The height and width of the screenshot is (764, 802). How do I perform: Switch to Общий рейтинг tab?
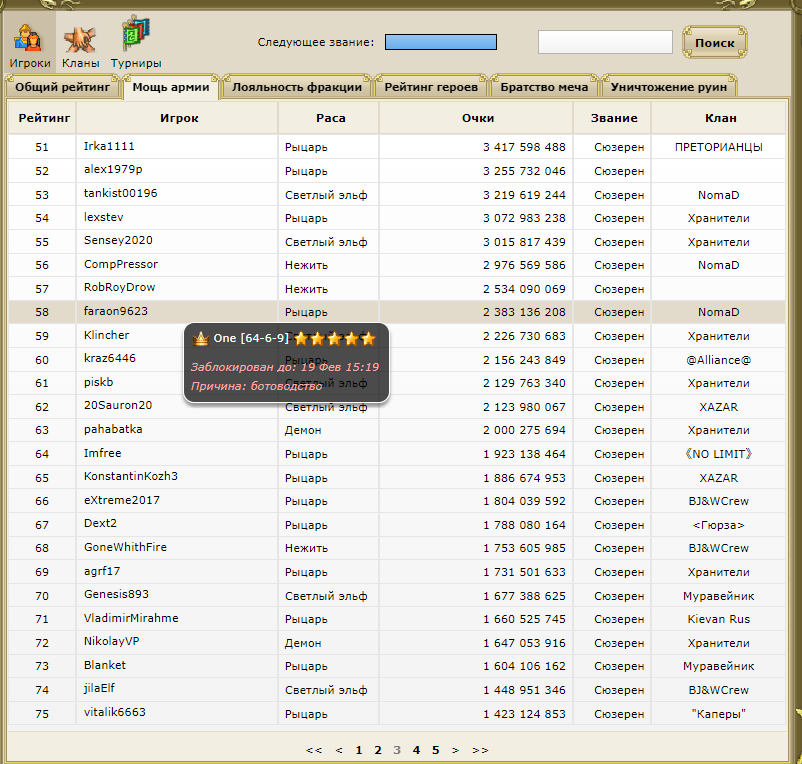pos(63,87)
